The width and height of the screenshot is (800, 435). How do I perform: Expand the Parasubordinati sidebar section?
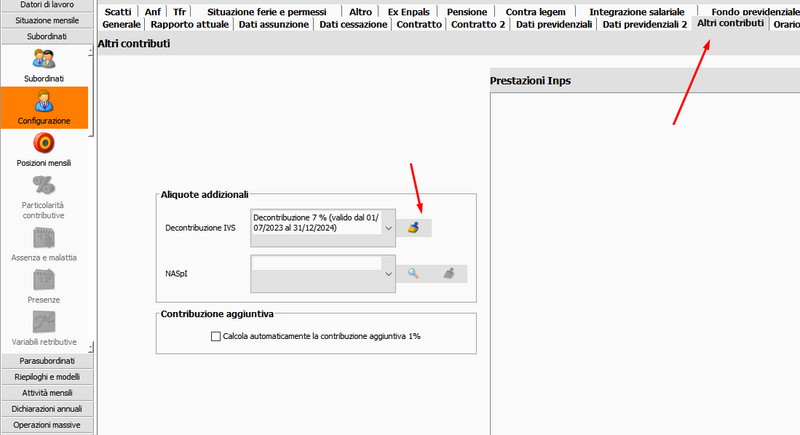coord(43,360)
